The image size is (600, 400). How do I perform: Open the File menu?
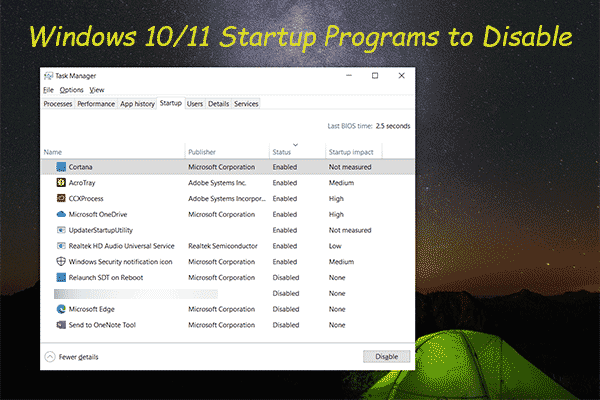[48, 90]
